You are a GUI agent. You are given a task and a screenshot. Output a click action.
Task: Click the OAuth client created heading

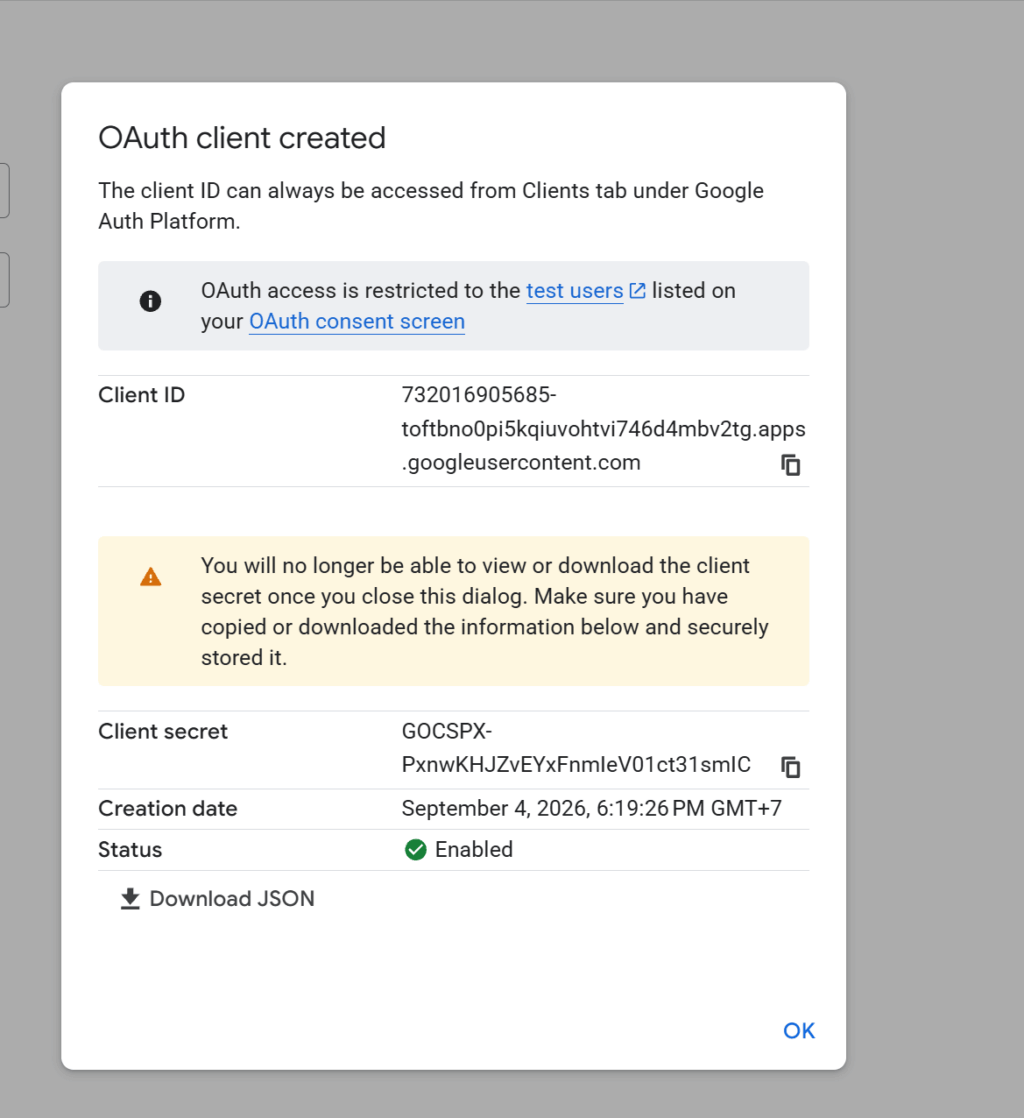click(242, 138)
